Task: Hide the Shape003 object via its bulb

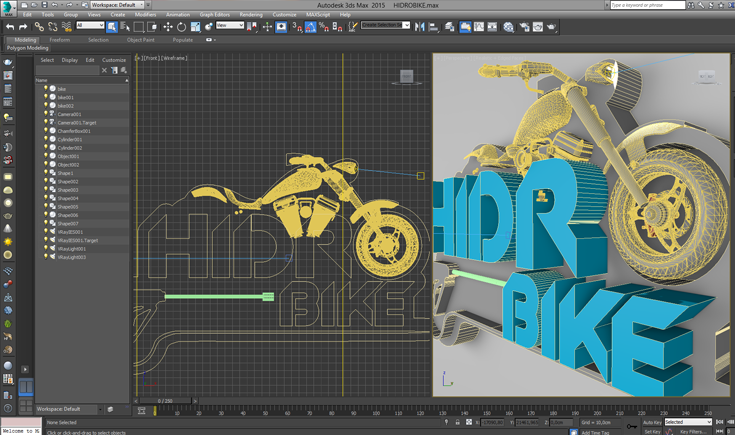Action: click(x=46, y=190)
